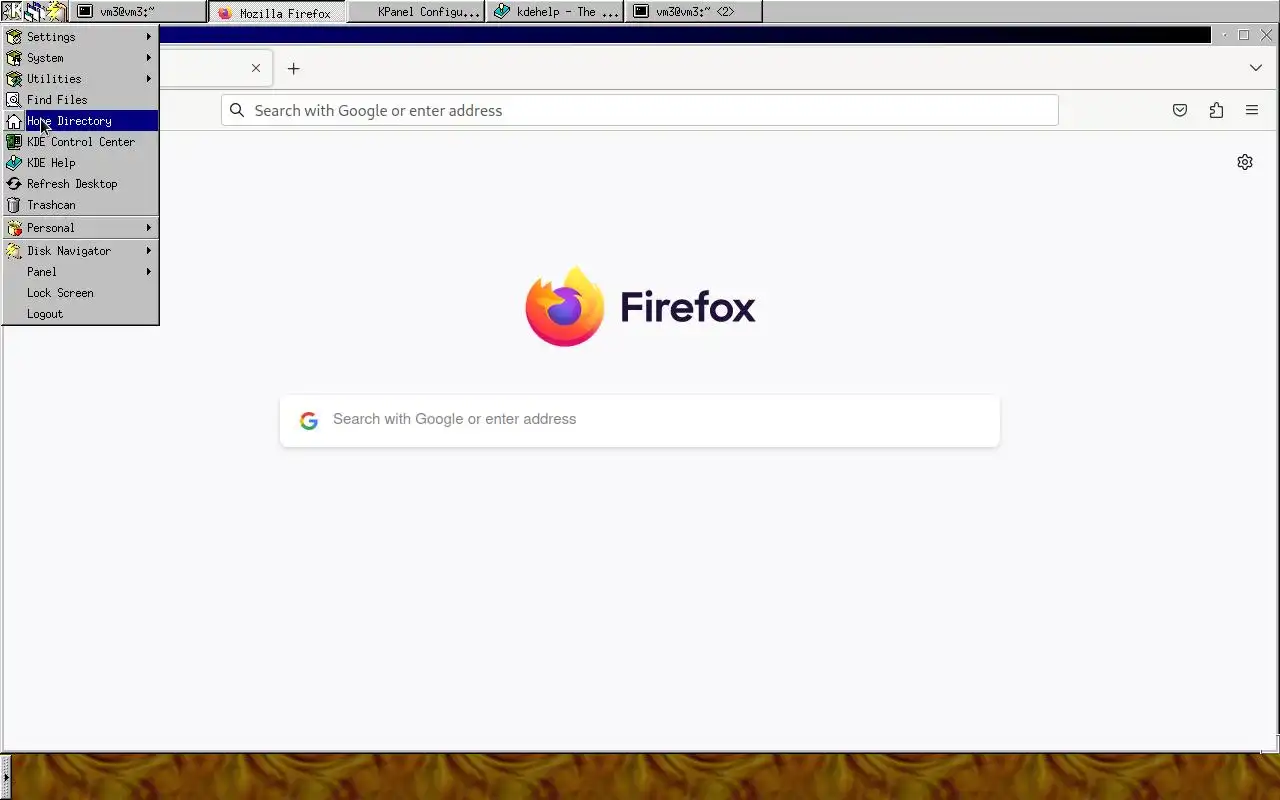Click the Firefox address bar
Viewport: 1280px width, 800px height.
(x=640, y=110)
